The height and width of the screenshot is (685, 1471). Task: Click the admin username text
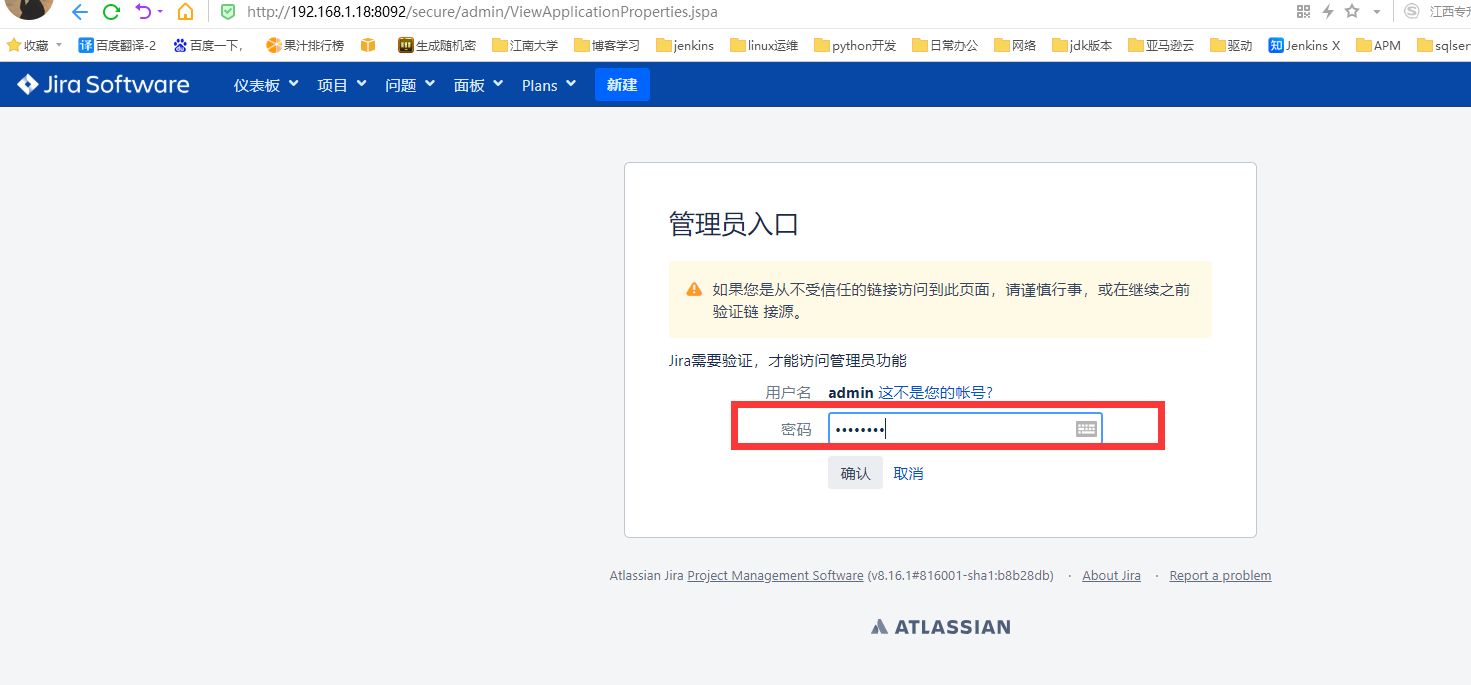pyautogui.click(x=851, y=393)
